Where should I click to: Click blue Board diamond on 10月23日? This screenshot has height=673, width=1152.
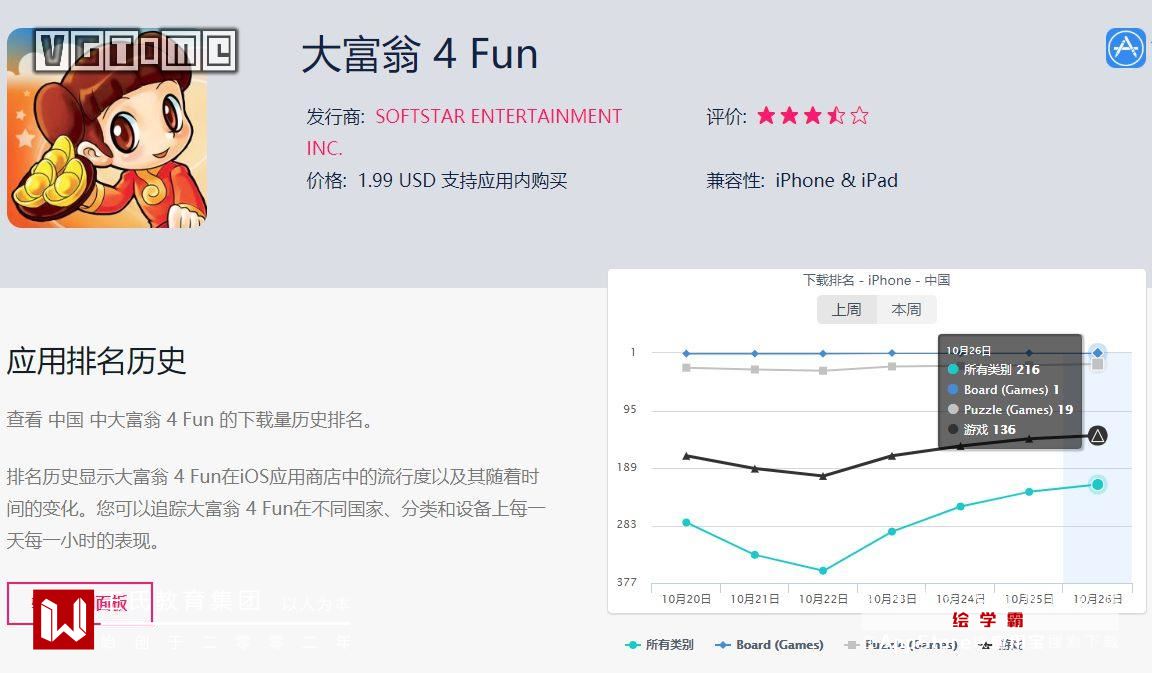[x=892, y=353]
